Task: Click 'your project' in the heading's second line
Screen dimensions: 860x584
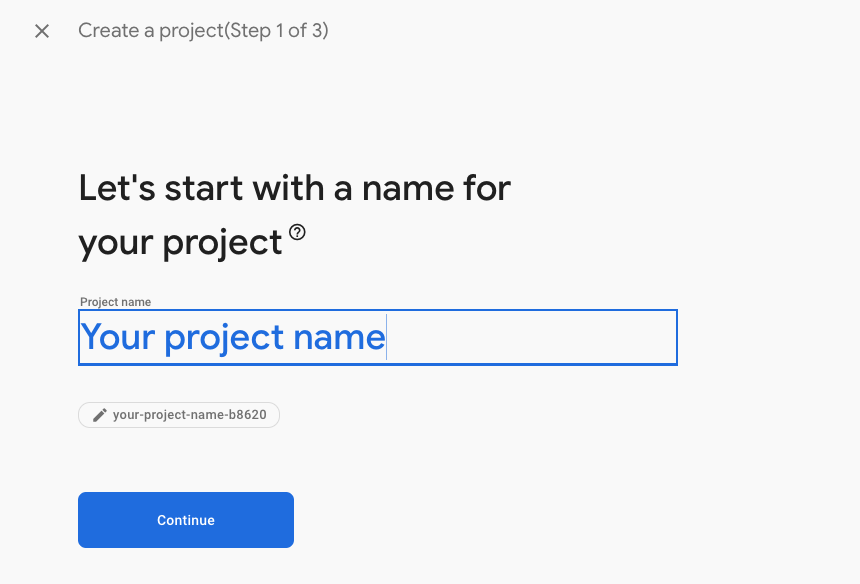Action: 180,242
